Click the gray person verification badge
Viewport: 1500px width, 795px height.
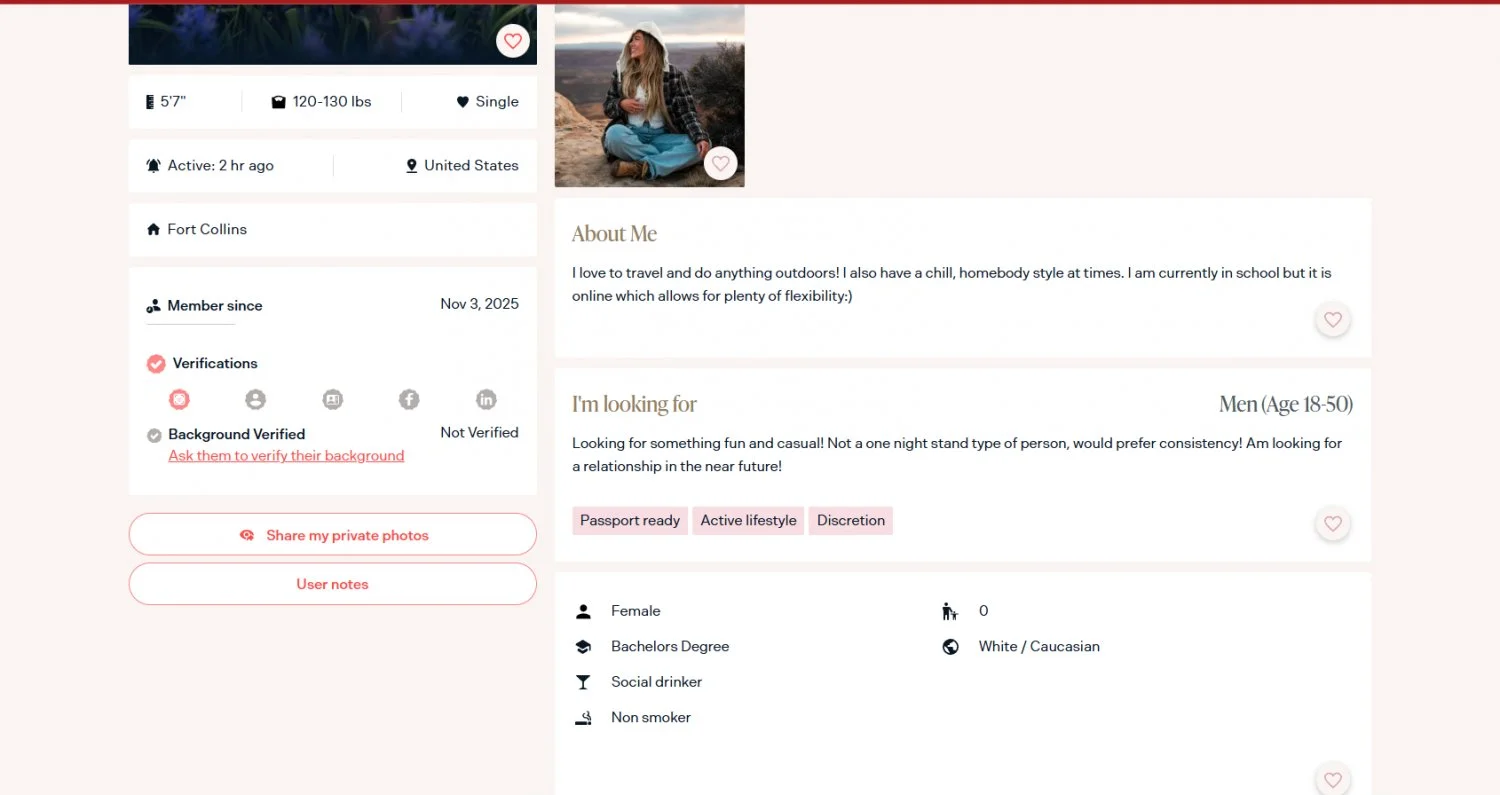click(256, 399)
